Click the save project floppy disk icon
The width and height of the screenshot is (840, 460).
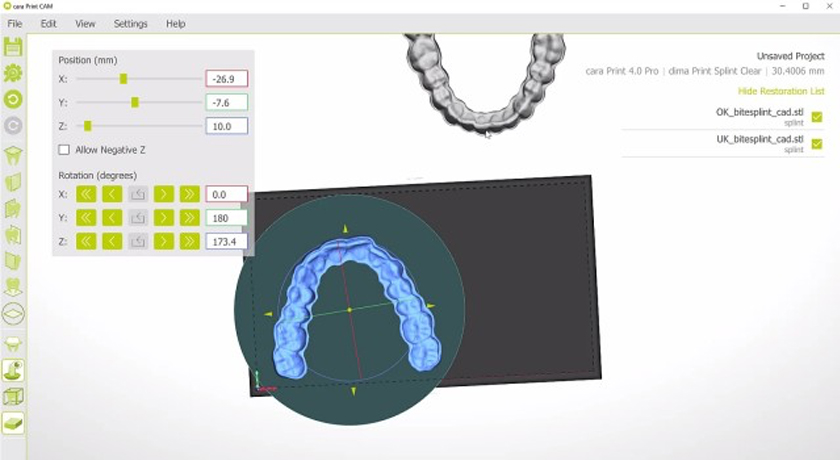pyautogui.click(x=13, y=47)
